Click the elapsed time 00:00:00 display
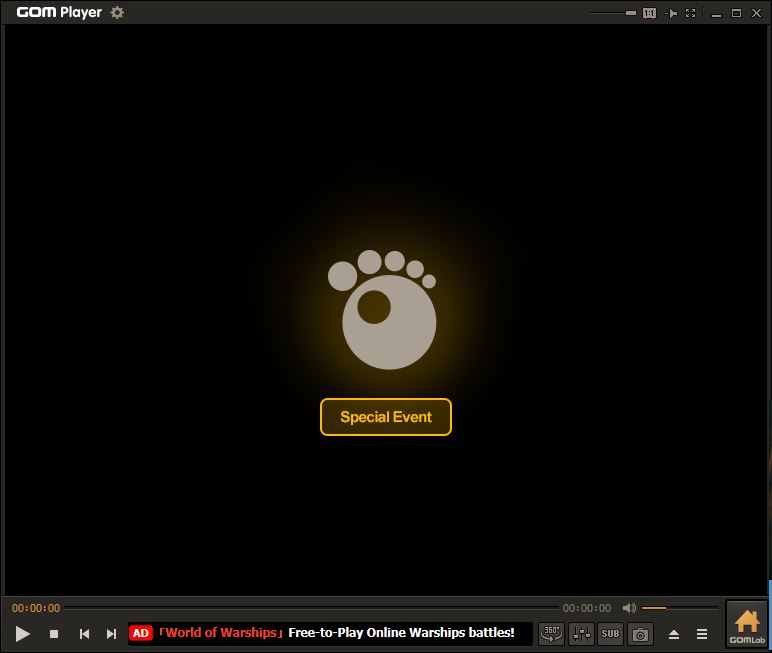Image resolution: width=772 pixels, height=653 pixels. pos(36,608)
